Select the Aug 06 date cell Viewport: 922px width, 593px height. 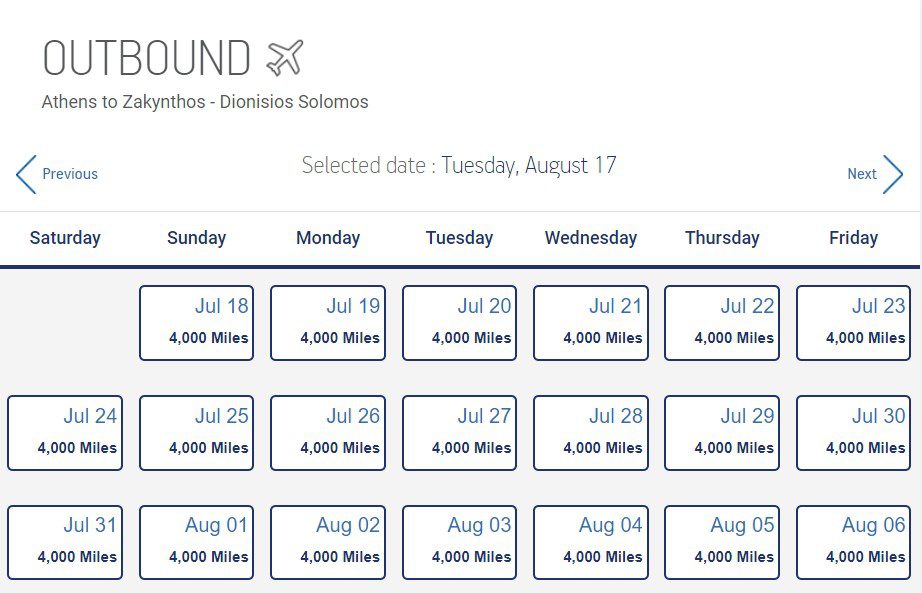853,542
